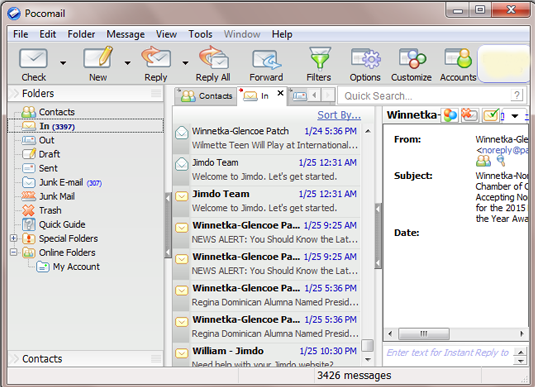Open the preview header dropdown arrow

click(515, 116)
